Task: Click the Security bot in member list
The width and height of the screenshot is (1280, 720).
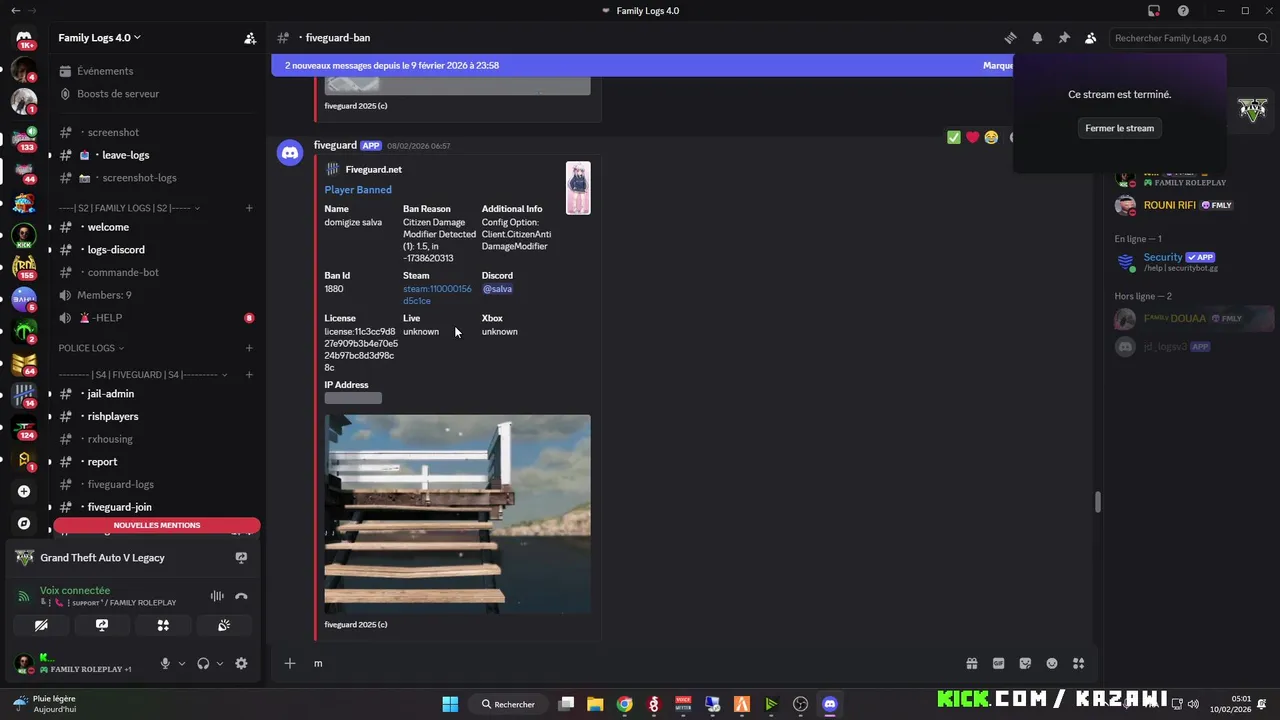Action: click(1192, 262)
